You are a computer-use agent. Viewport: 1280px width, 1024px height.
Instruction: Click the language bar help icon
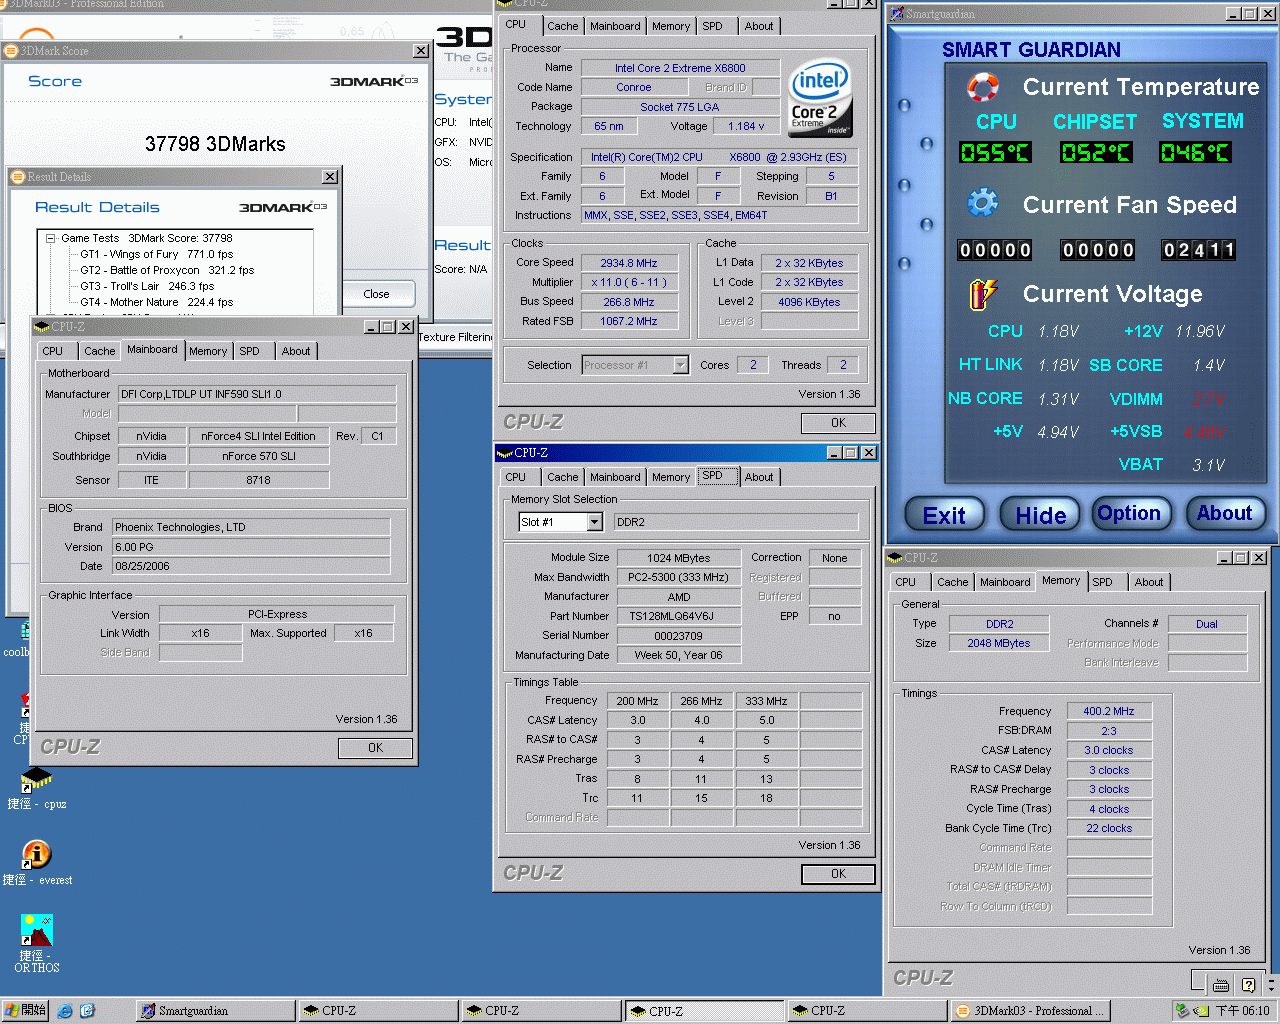(1248, 985)
